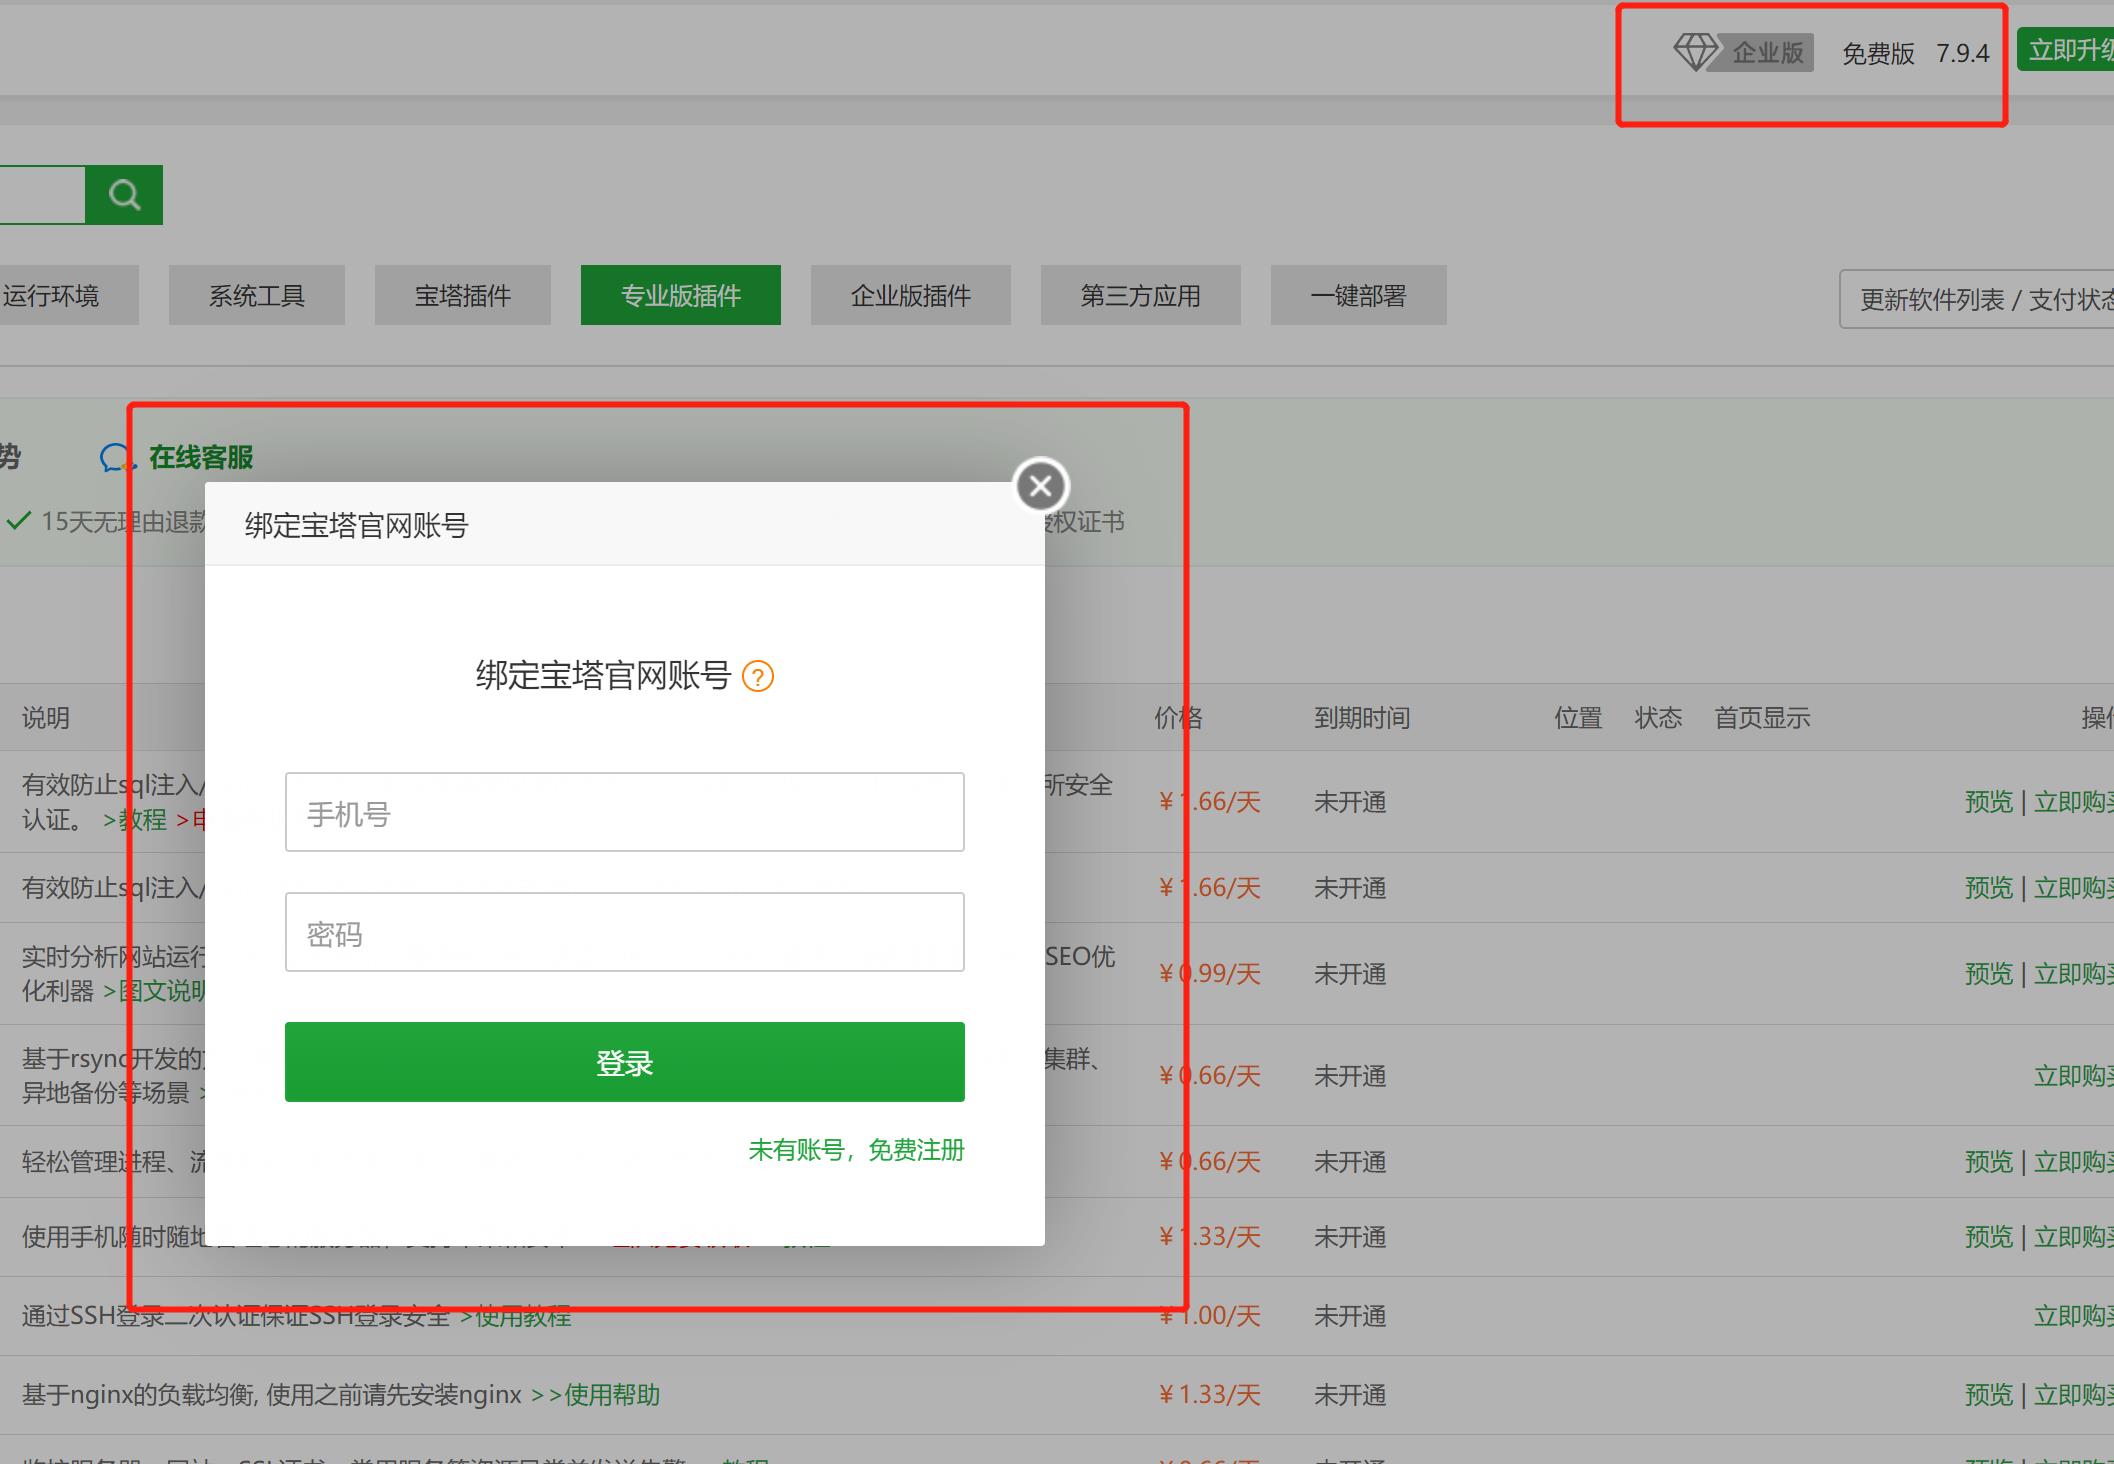This screenshot has width=2114, height=1464.
Task: Click the green 登录 button
Action: [625, 1062]
